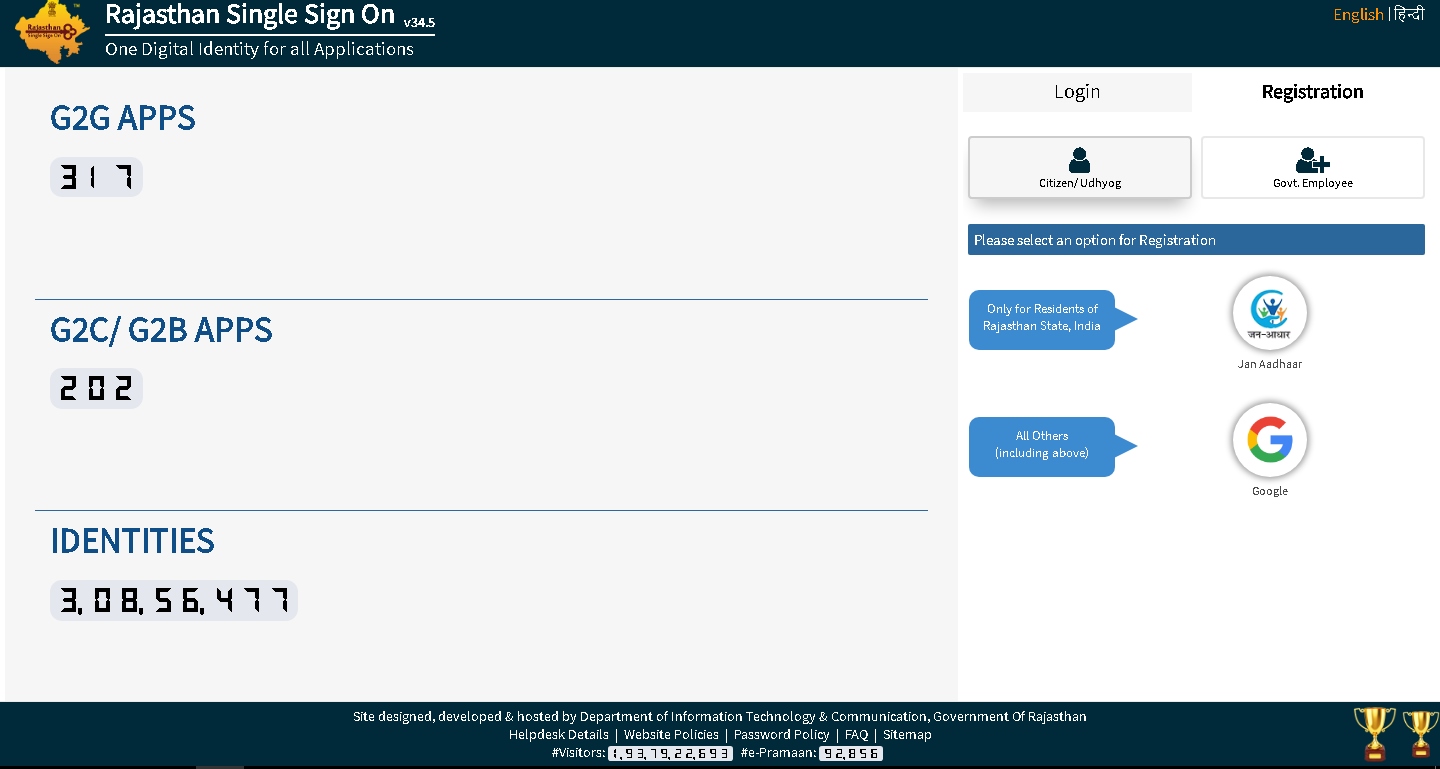The image size is (1440, 769).
Task: Click version label v34.5
Action: click(x=419, y=21)
